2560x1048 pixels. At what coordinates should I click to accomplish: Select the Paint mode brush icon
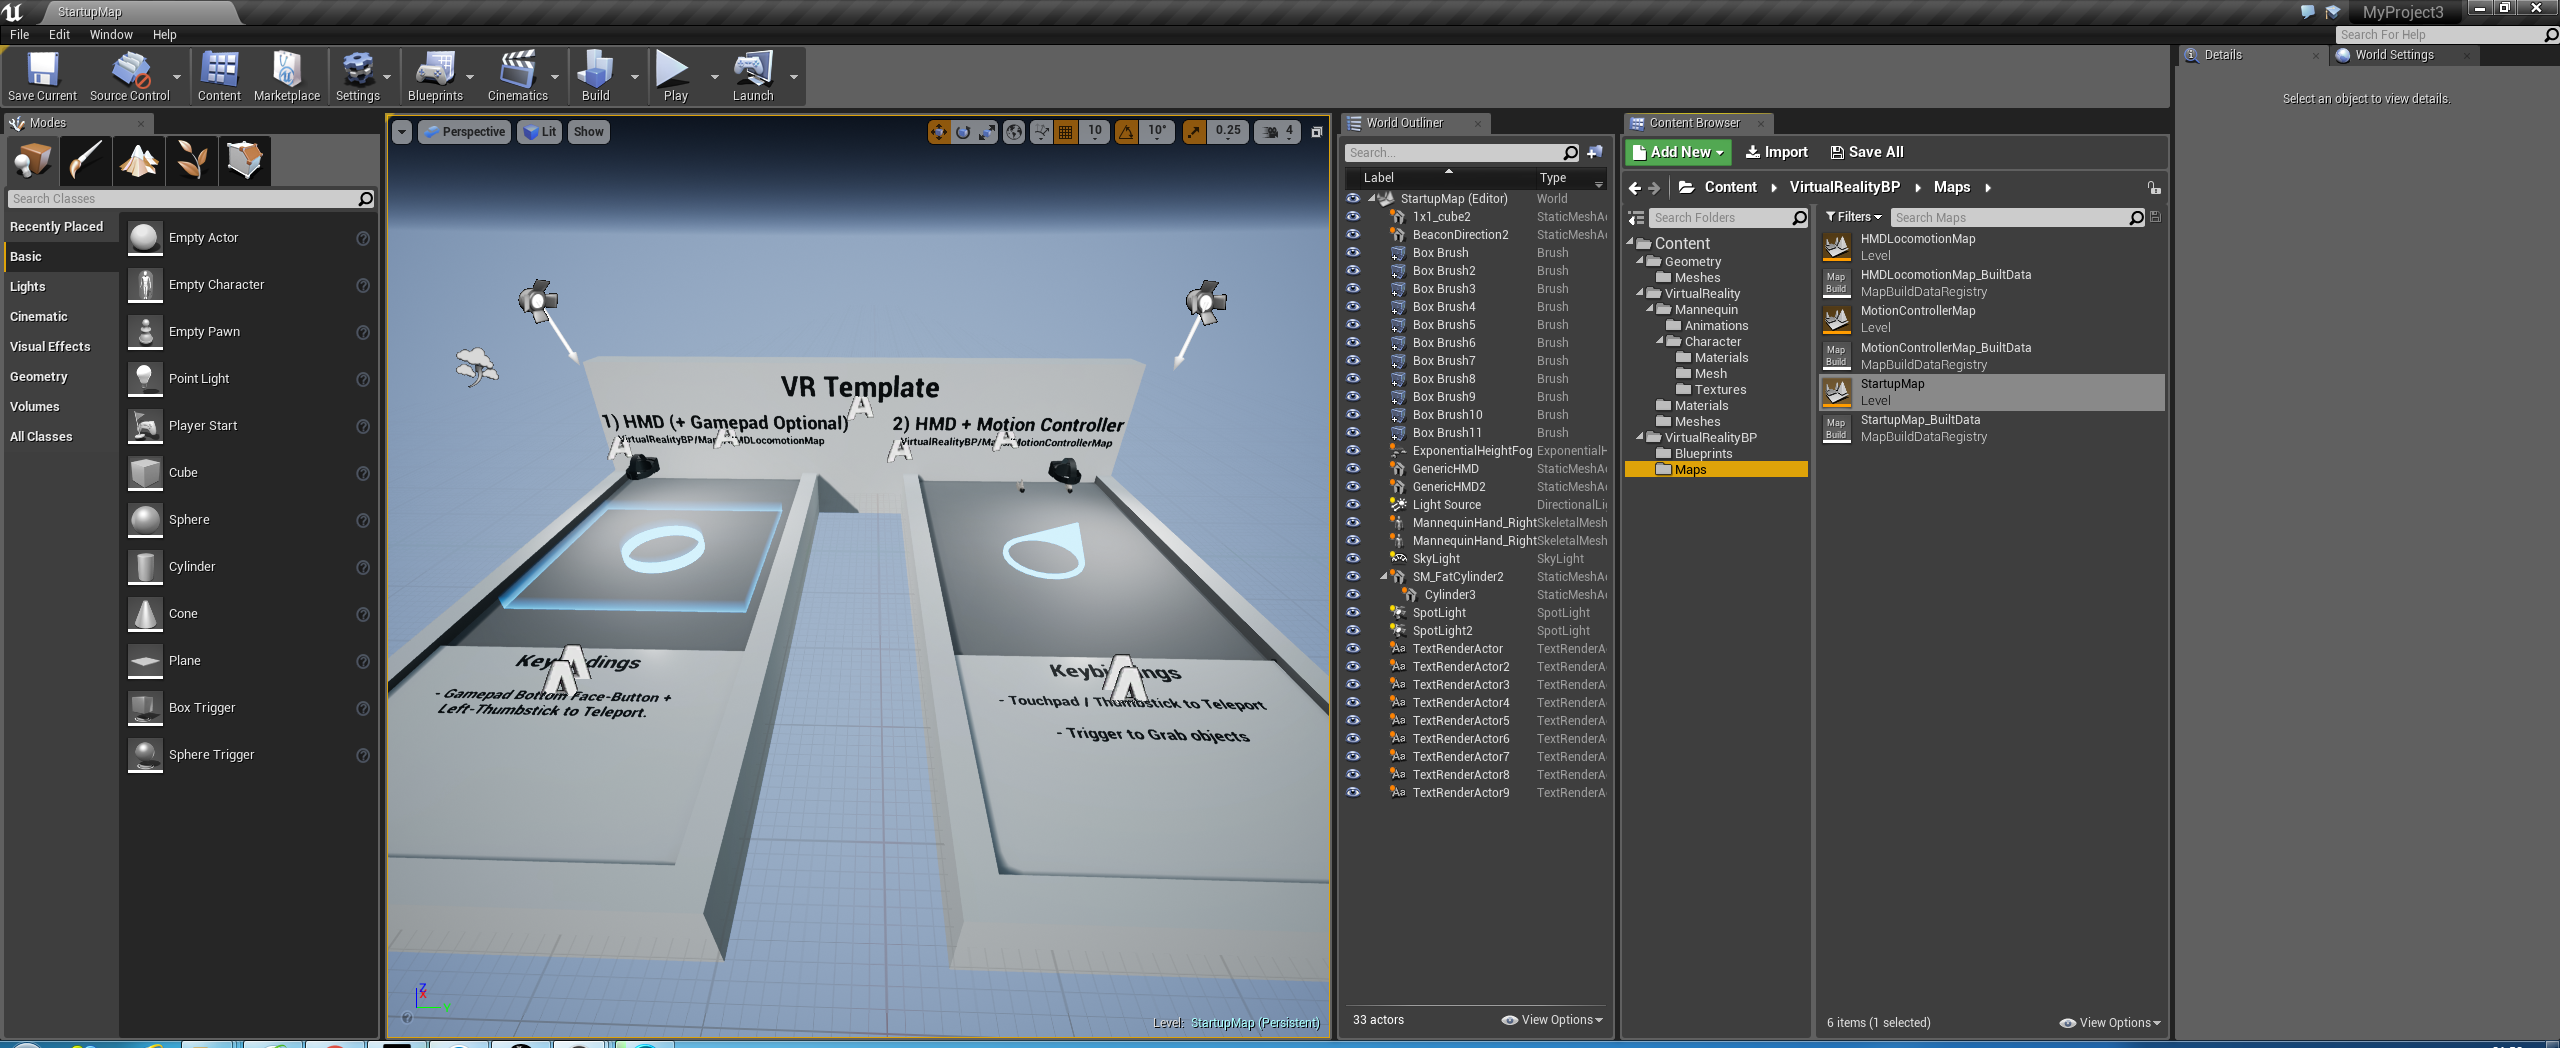pyautogui.click(x=86, y=160)
